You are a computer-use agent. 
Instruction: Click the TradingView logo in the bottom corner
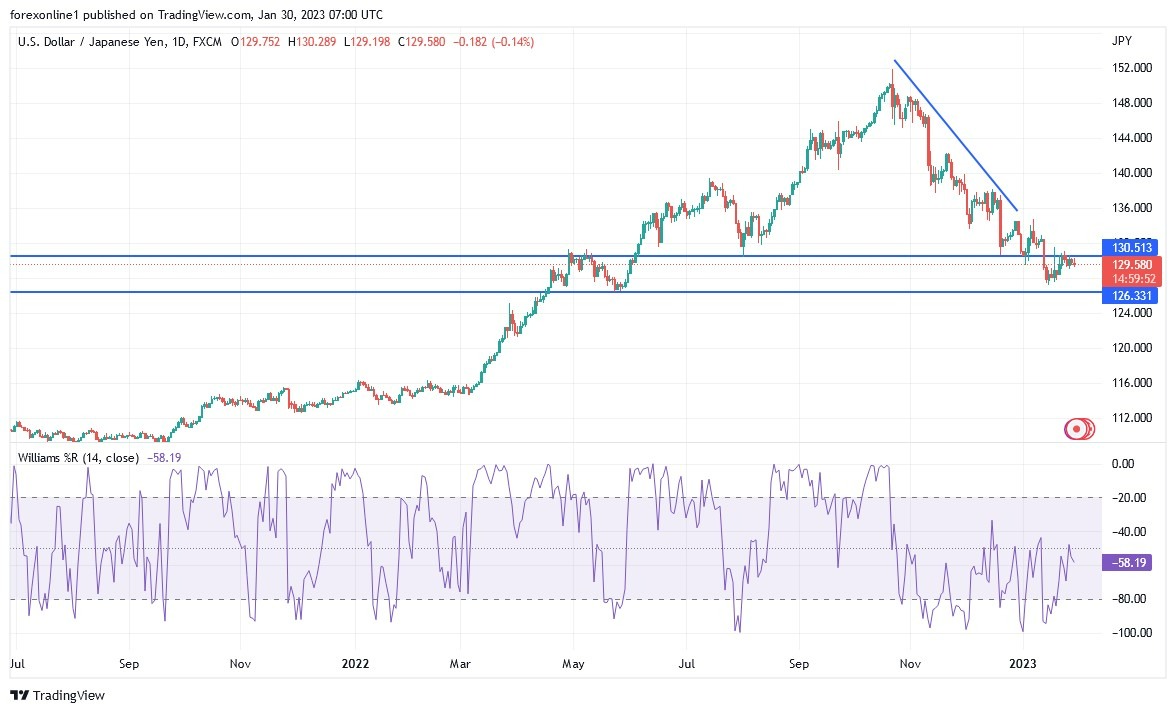pyautogui.click(x=60, y=695)
